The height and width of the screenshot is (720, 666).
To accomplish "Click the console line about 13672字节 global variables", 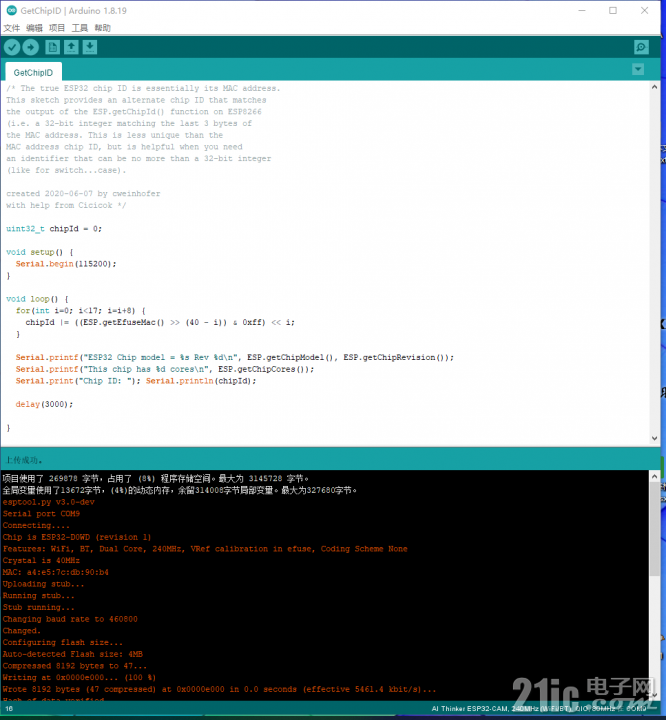I will [x=180, y=490].
